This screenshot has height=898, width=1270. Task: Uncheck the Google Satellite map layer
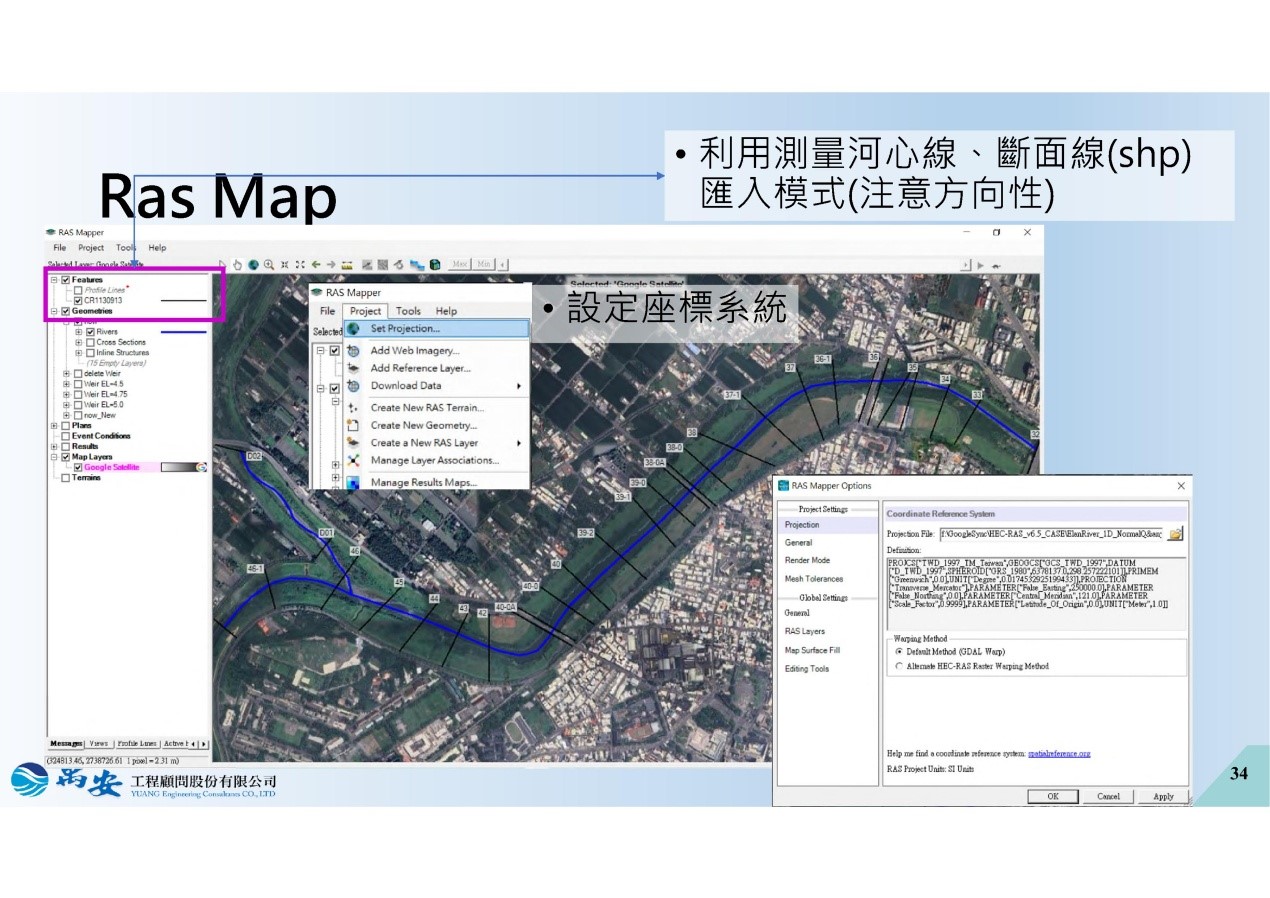click(x=77, y=467)
